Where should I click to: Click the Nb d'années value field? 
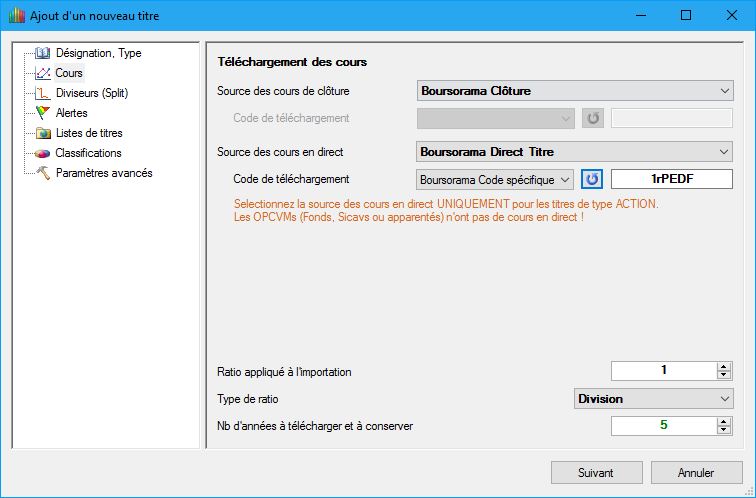pyautogui.click(x=663, y=426)
